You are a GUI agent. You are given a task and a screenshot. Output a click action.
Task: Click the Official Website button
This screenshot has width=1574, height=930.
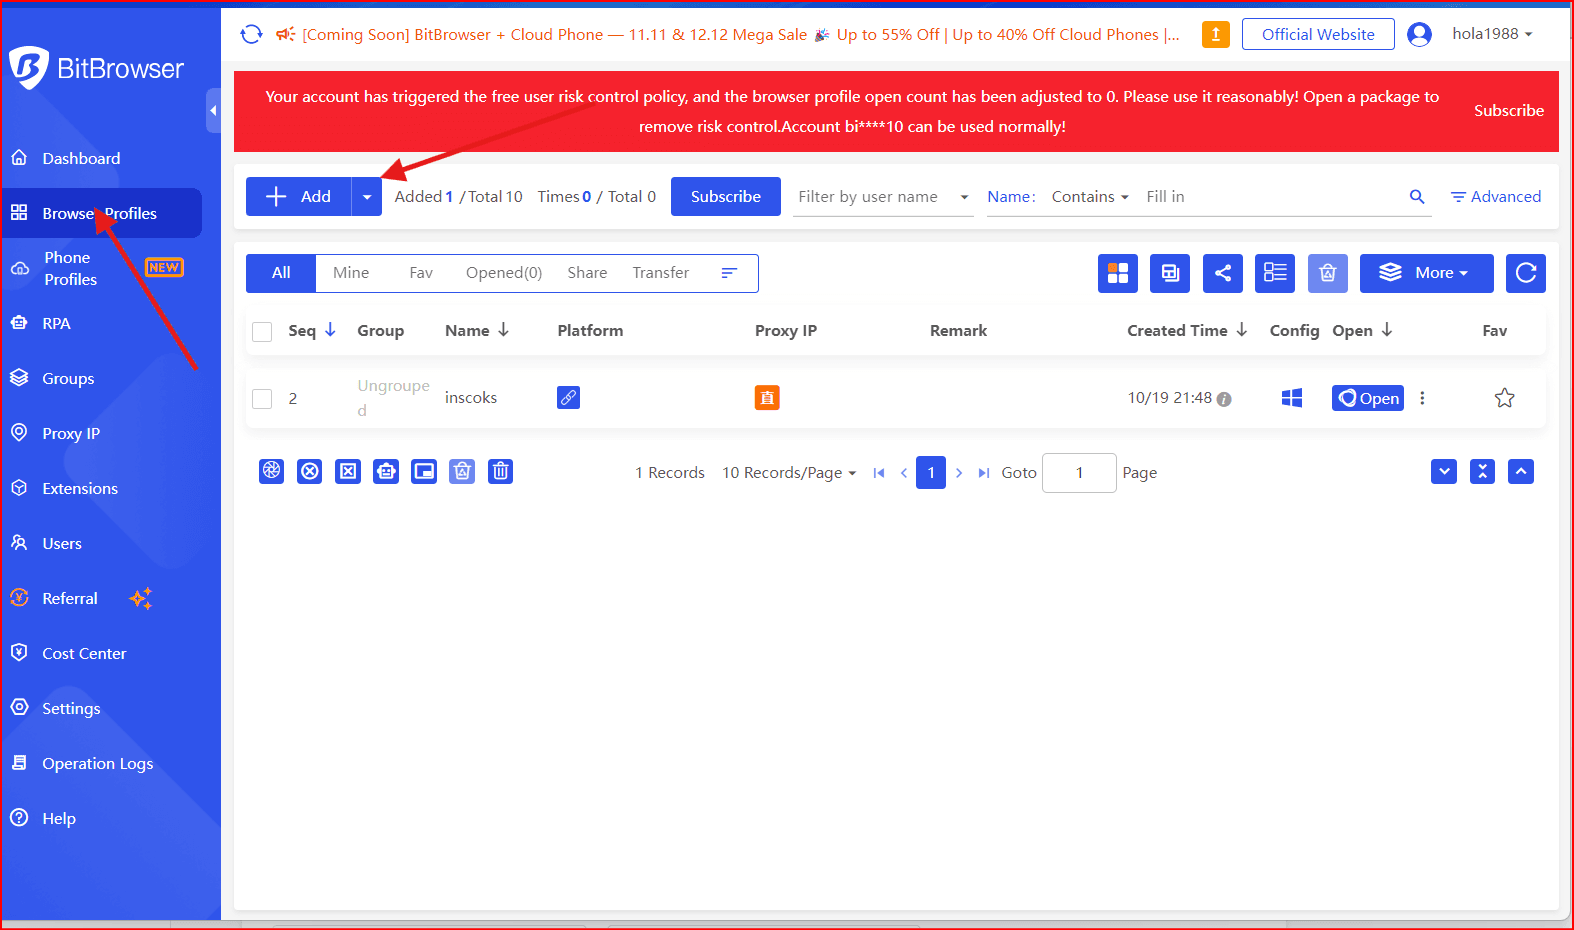1317,35
